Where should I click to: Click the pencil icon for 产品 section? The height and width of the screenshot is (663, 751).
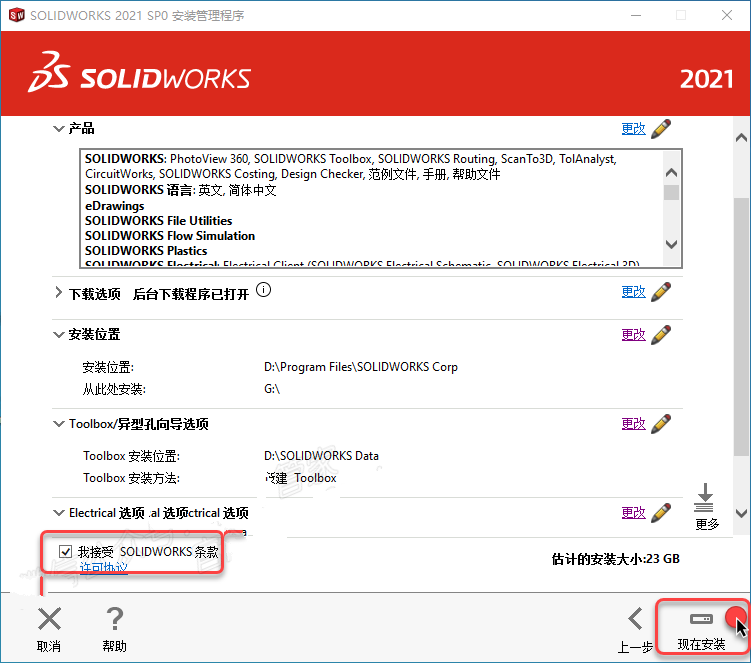coord(661,129)
